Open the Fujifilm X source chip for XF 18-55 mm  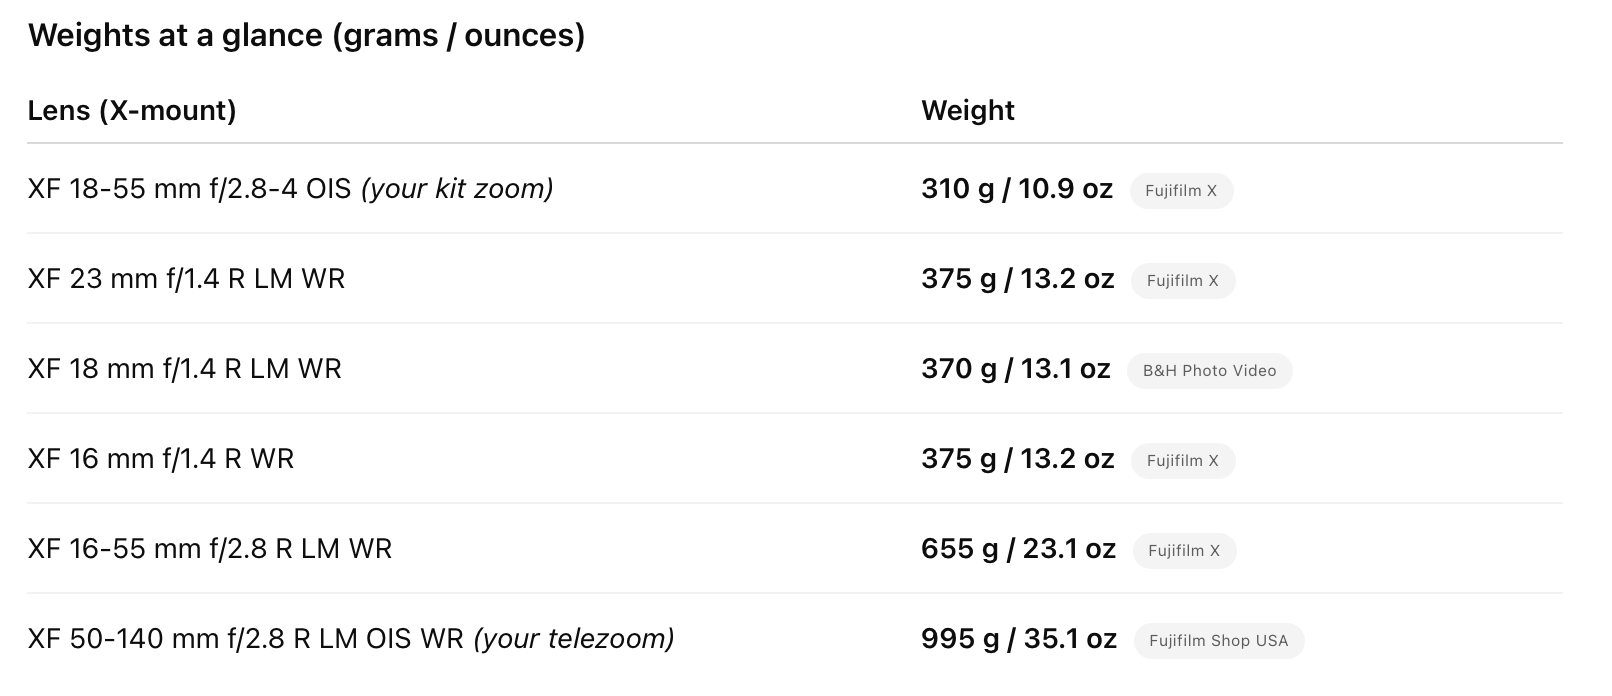[x=1180, y=191]
